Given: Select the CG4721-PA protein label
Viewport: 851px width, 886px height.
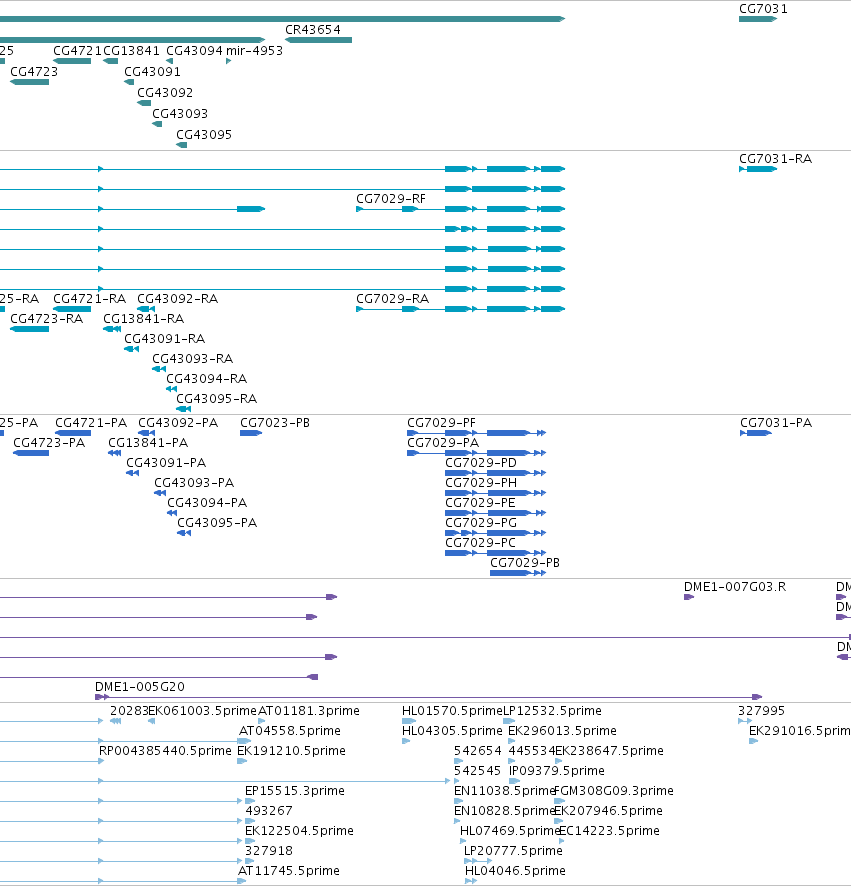Looking at the screenshot, I should 91,423.
